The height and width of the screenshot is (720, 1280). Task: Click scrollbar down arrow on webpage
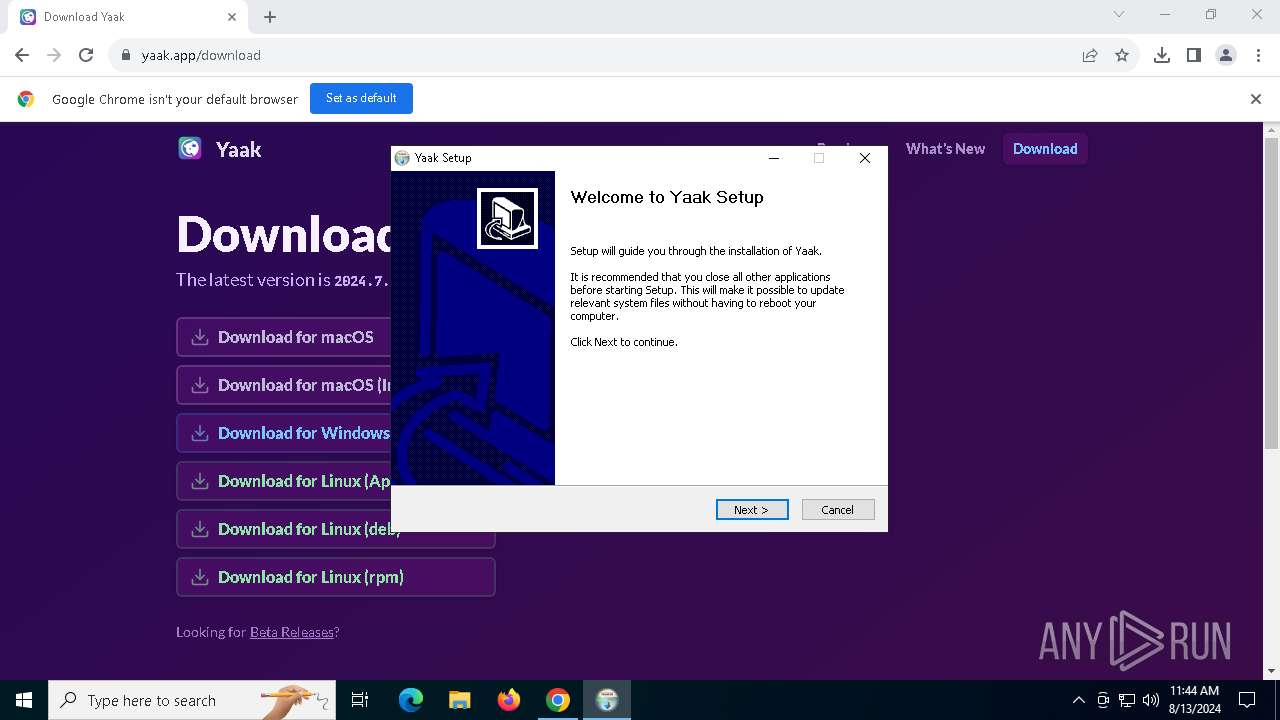[1272, 671]
